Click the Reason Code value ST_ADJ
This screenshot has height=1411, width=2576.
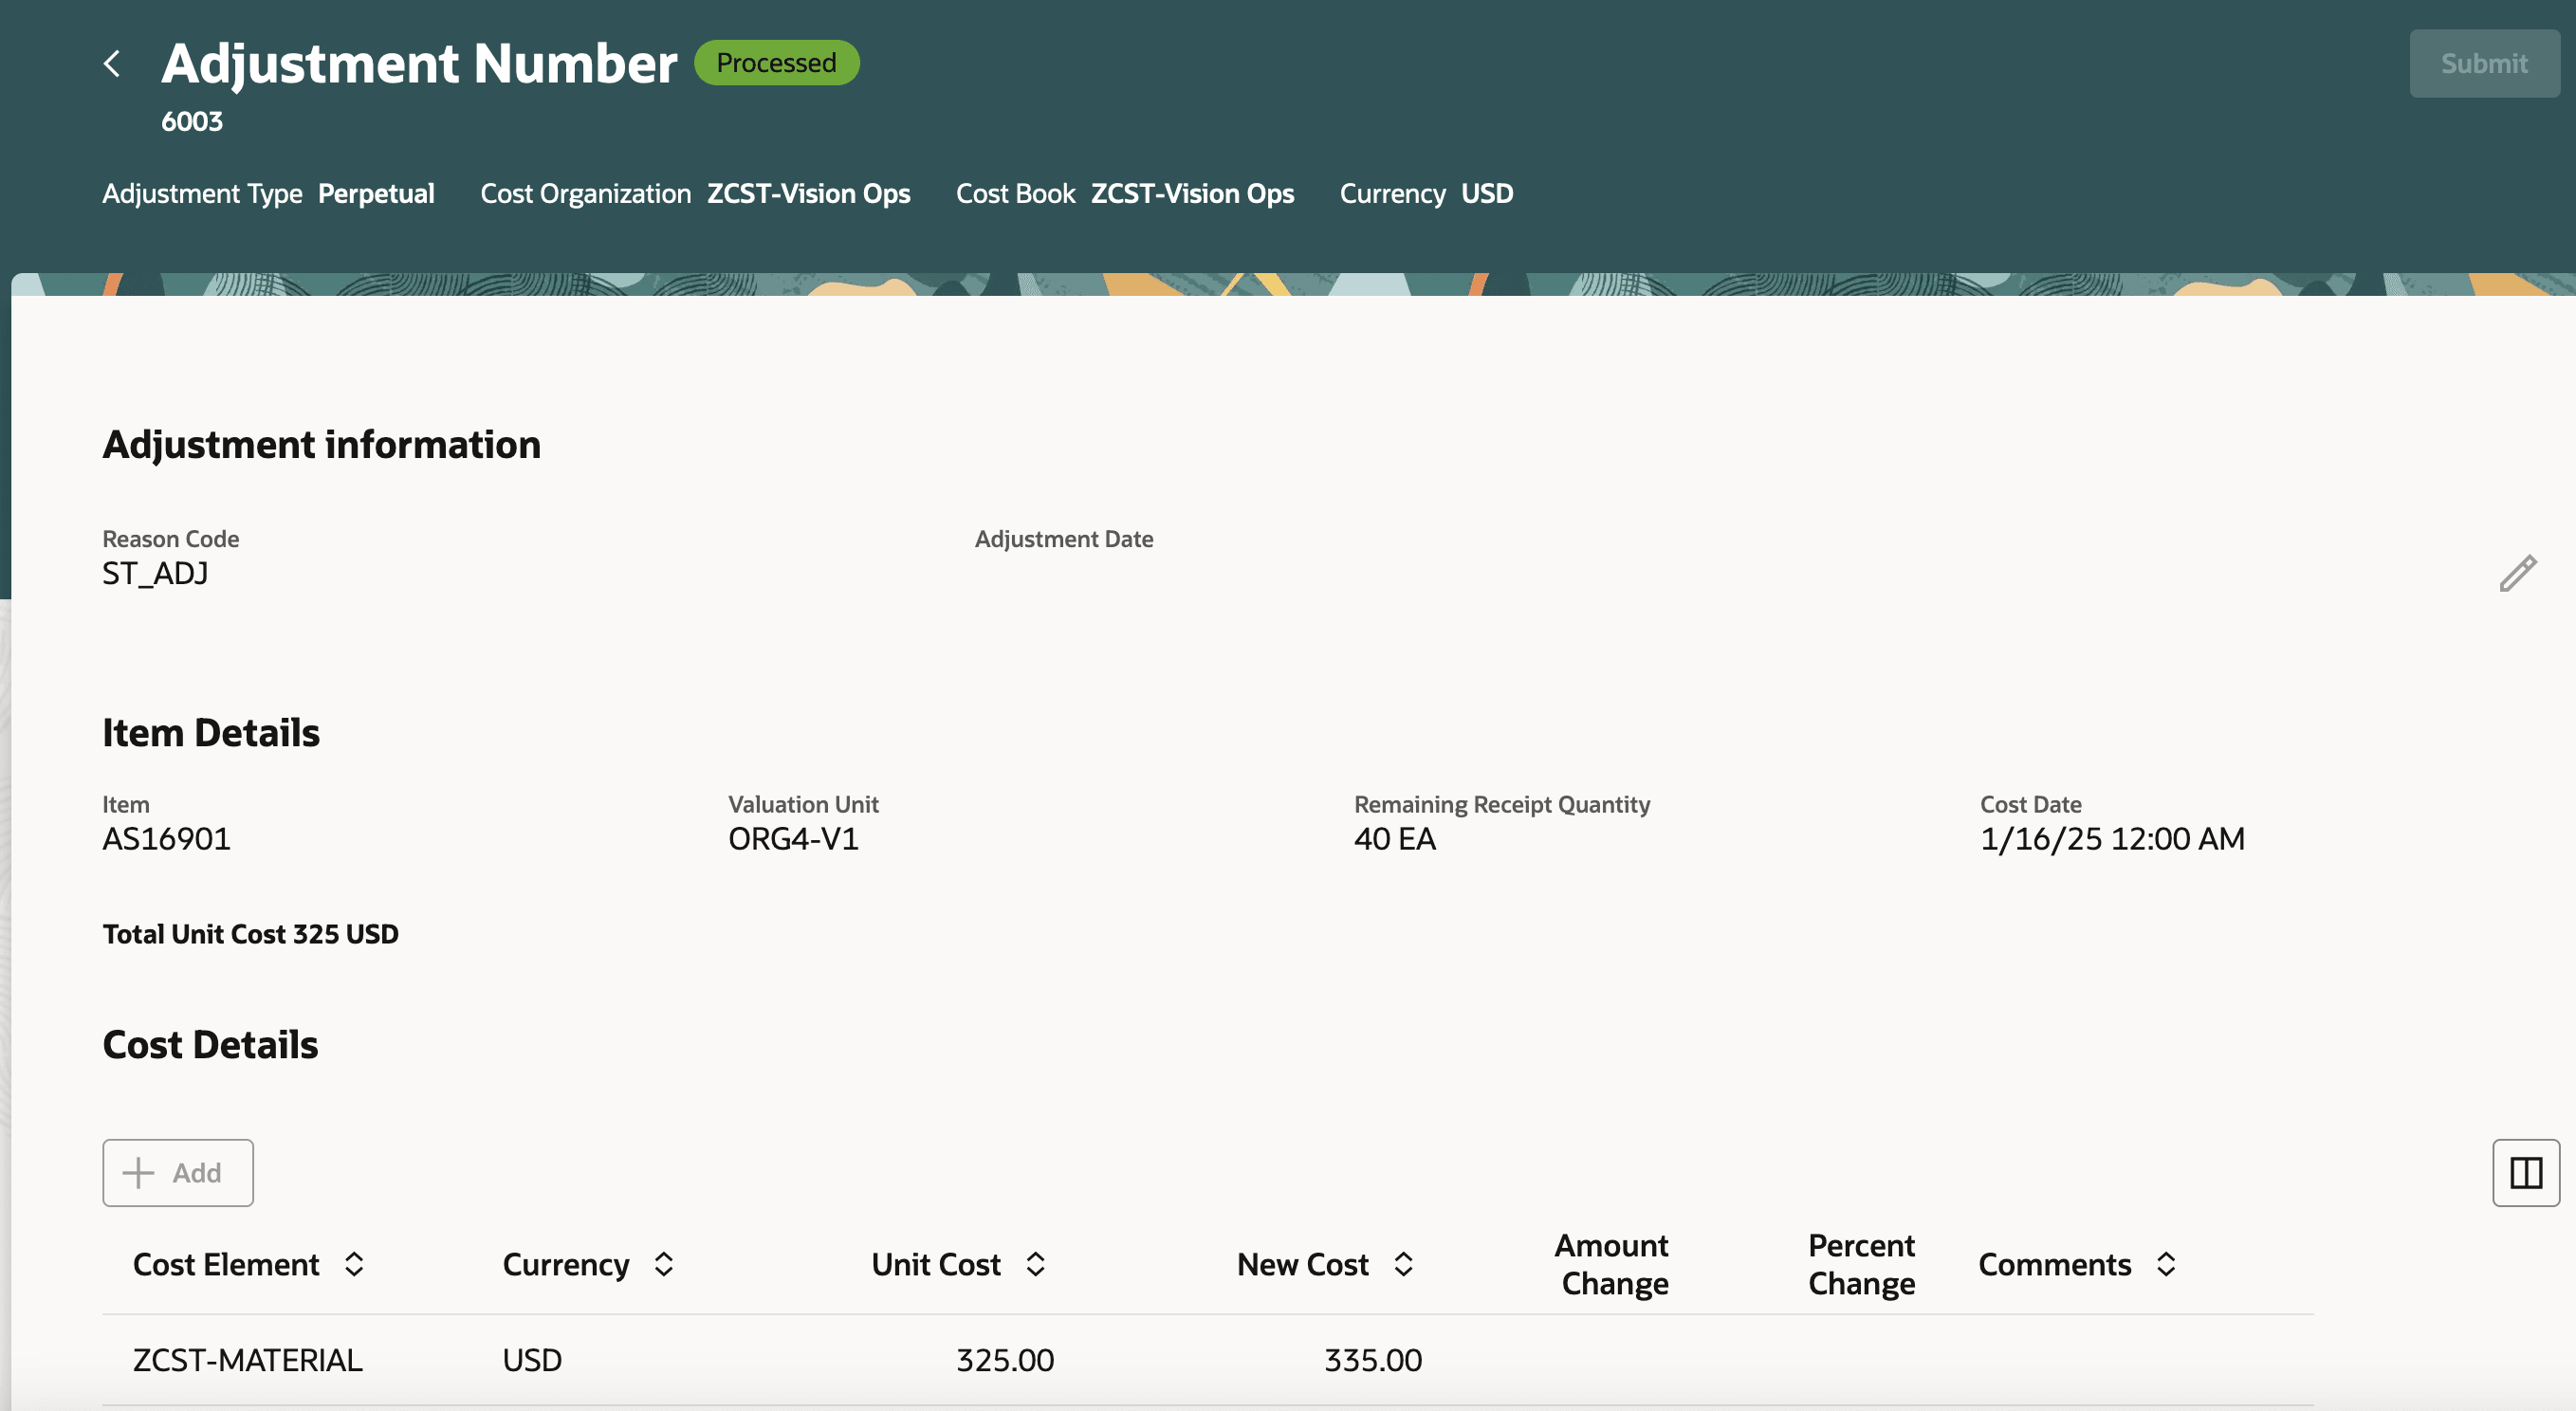pyautogui.click(x=155, y=574)
